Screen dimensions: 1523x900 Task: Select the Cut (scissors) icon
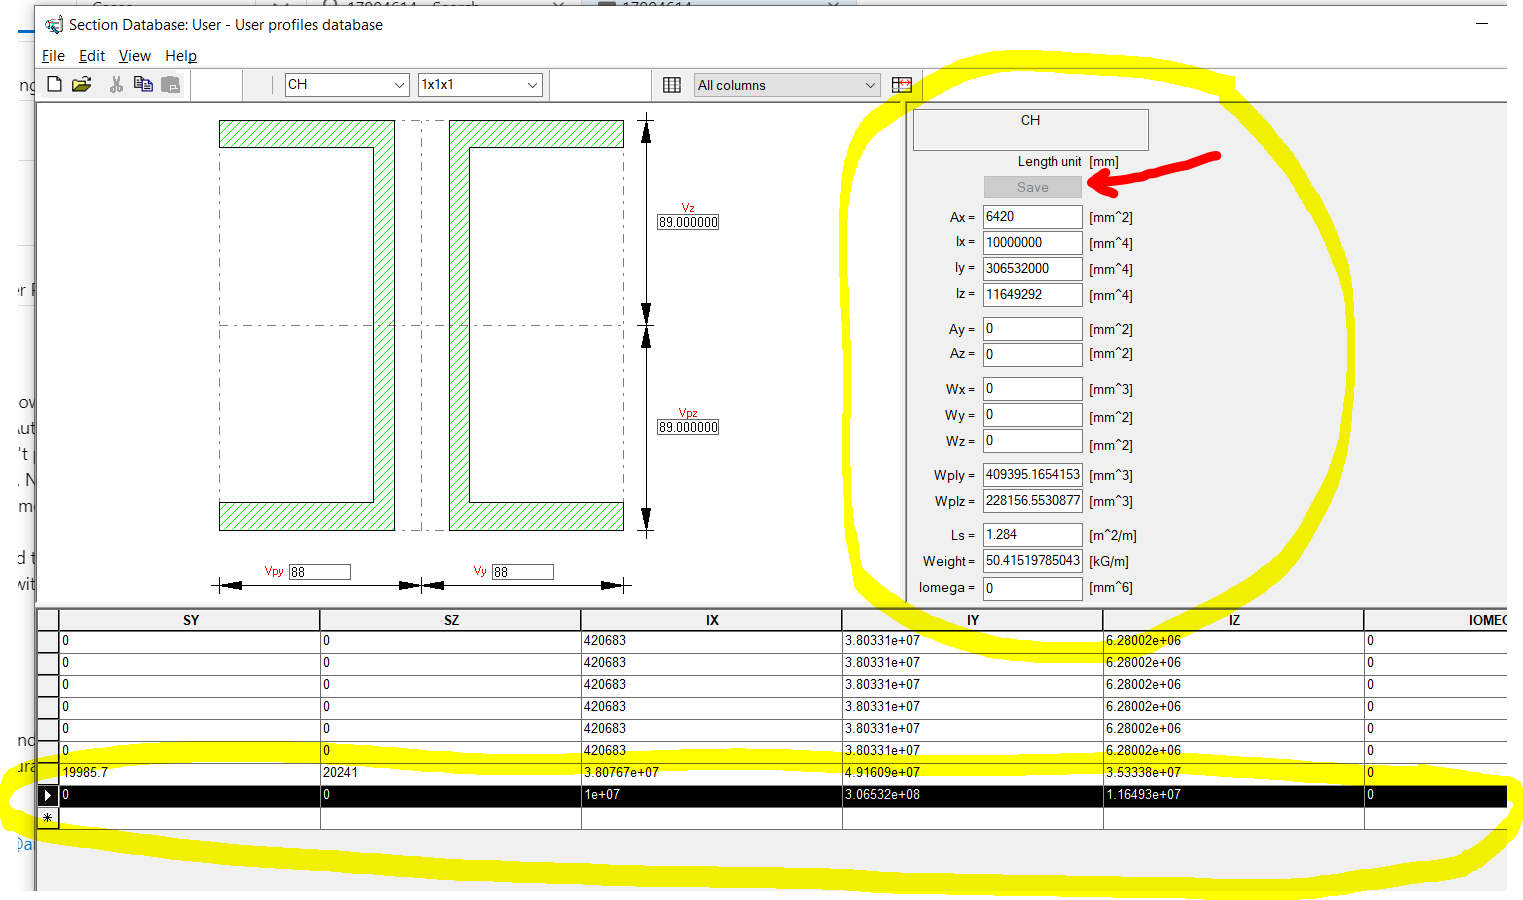(116, 84)
